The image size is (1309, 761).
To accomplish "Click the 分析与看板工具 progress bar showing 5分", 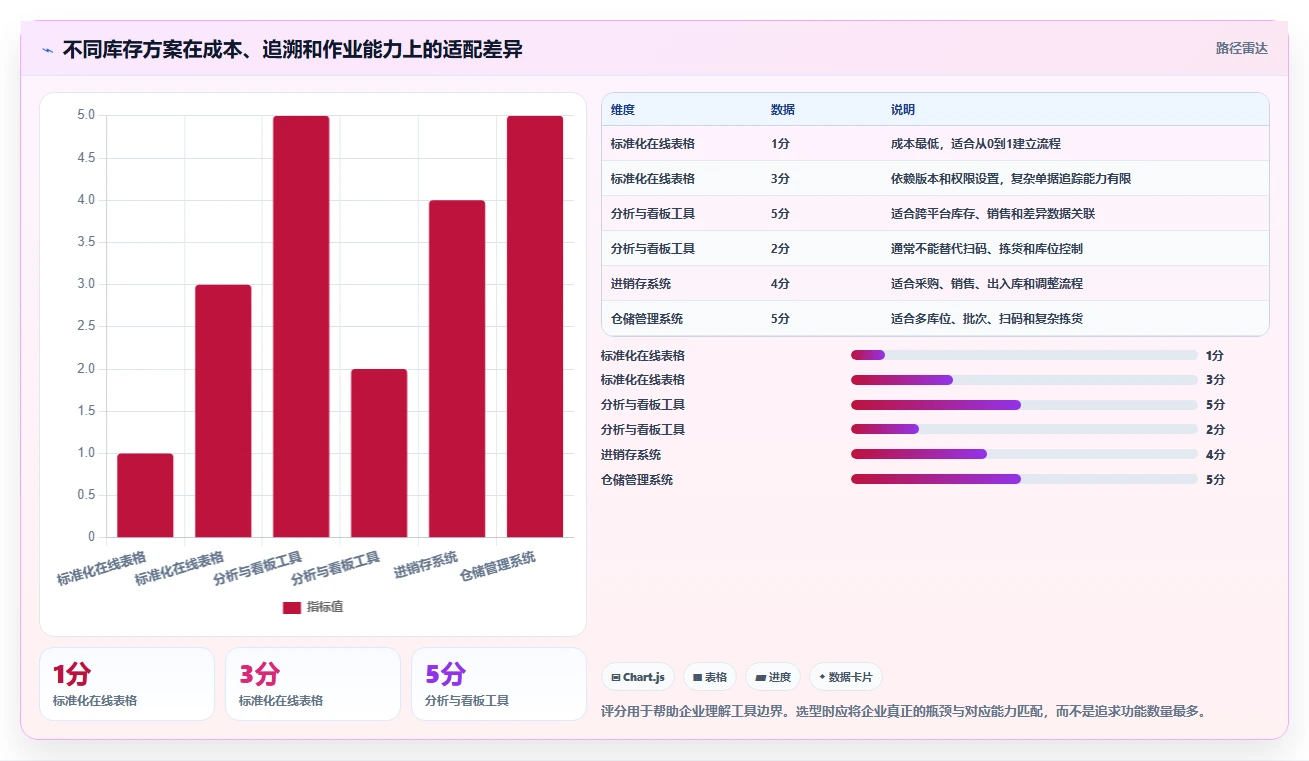I will pos(1024,405).
